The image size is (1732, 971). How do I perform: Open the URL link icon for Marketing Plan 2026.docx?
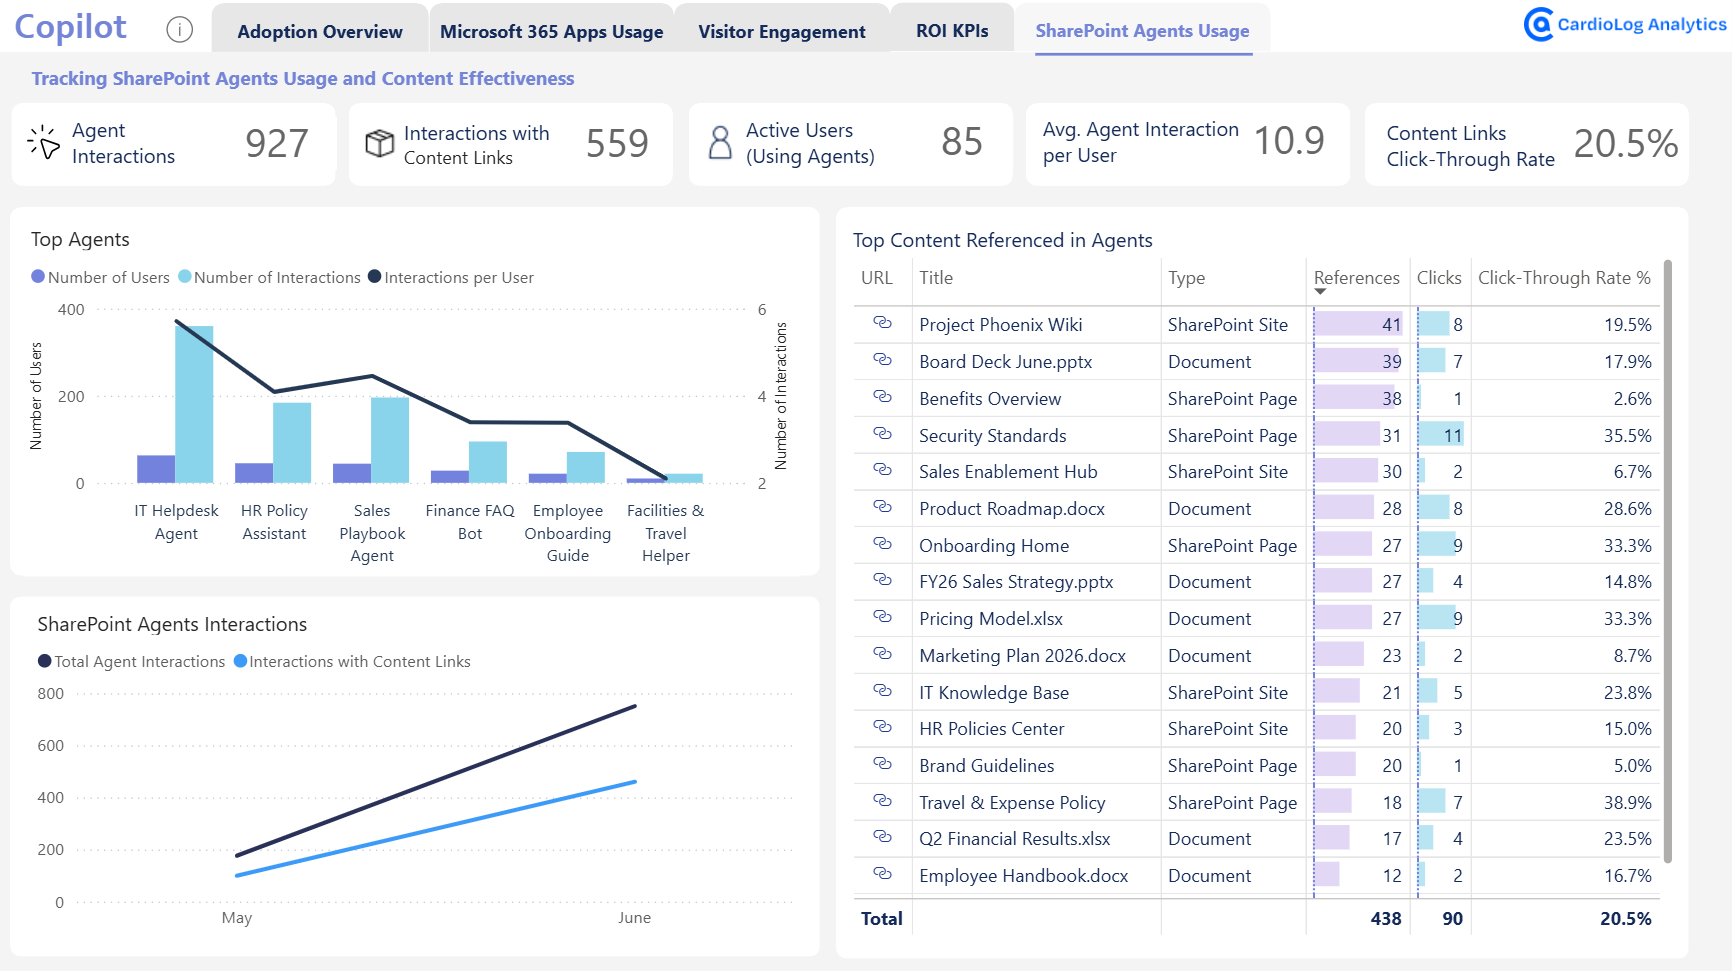(882, 653)
